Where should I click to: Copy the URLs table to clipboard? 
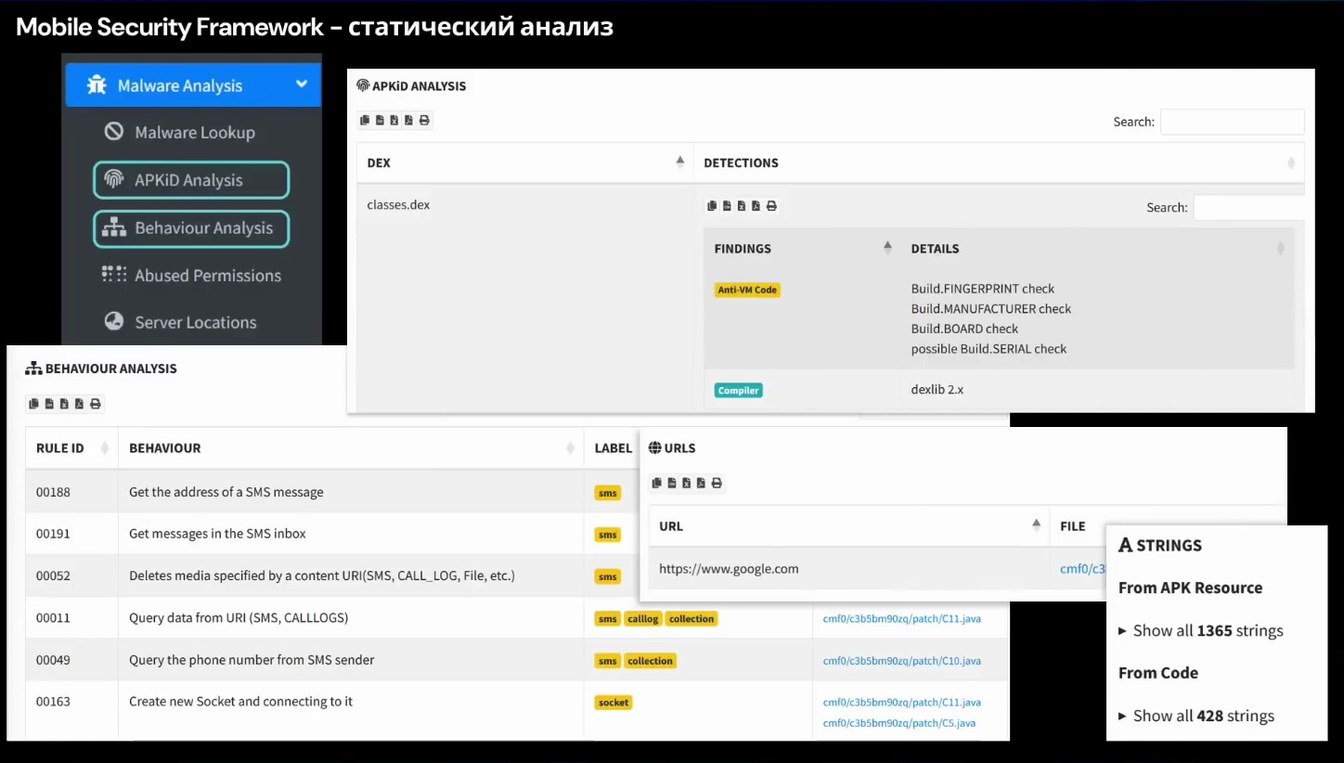tap(657, 483)
